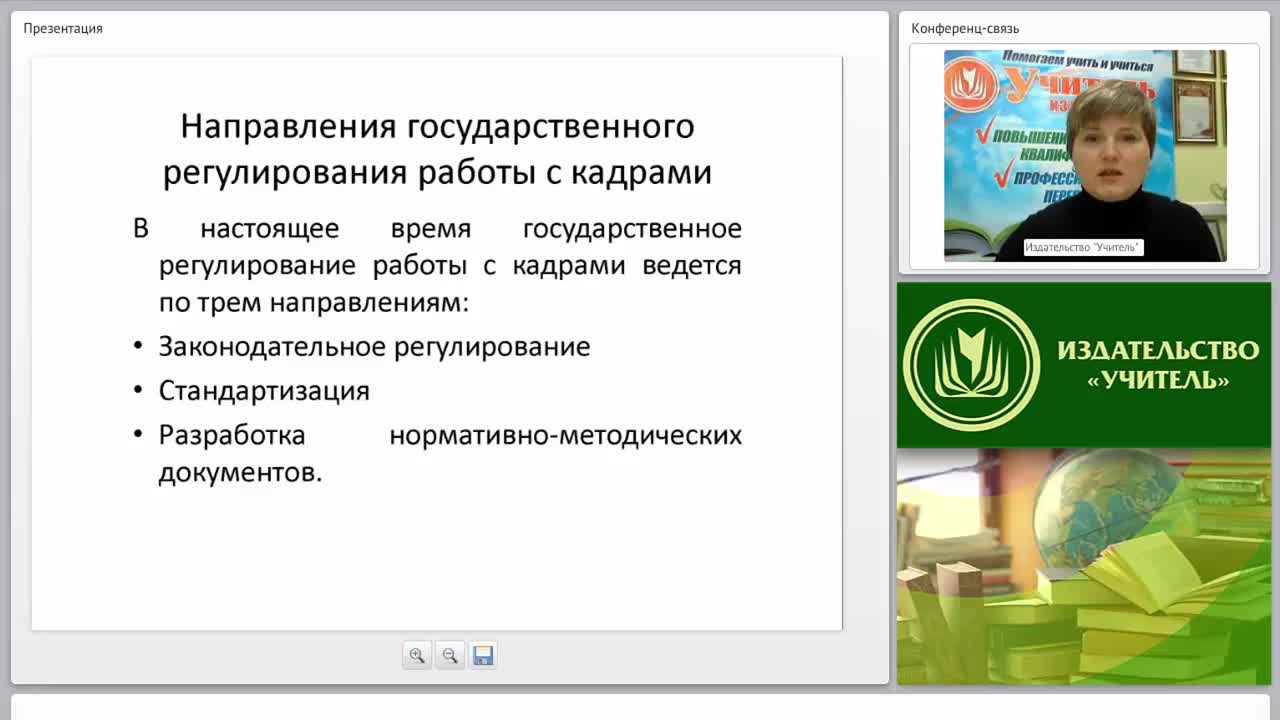Click the bullet Стандартизация
Image resolution: width=1280 pixels, height=720 pixels.
[x=264, y=390]
